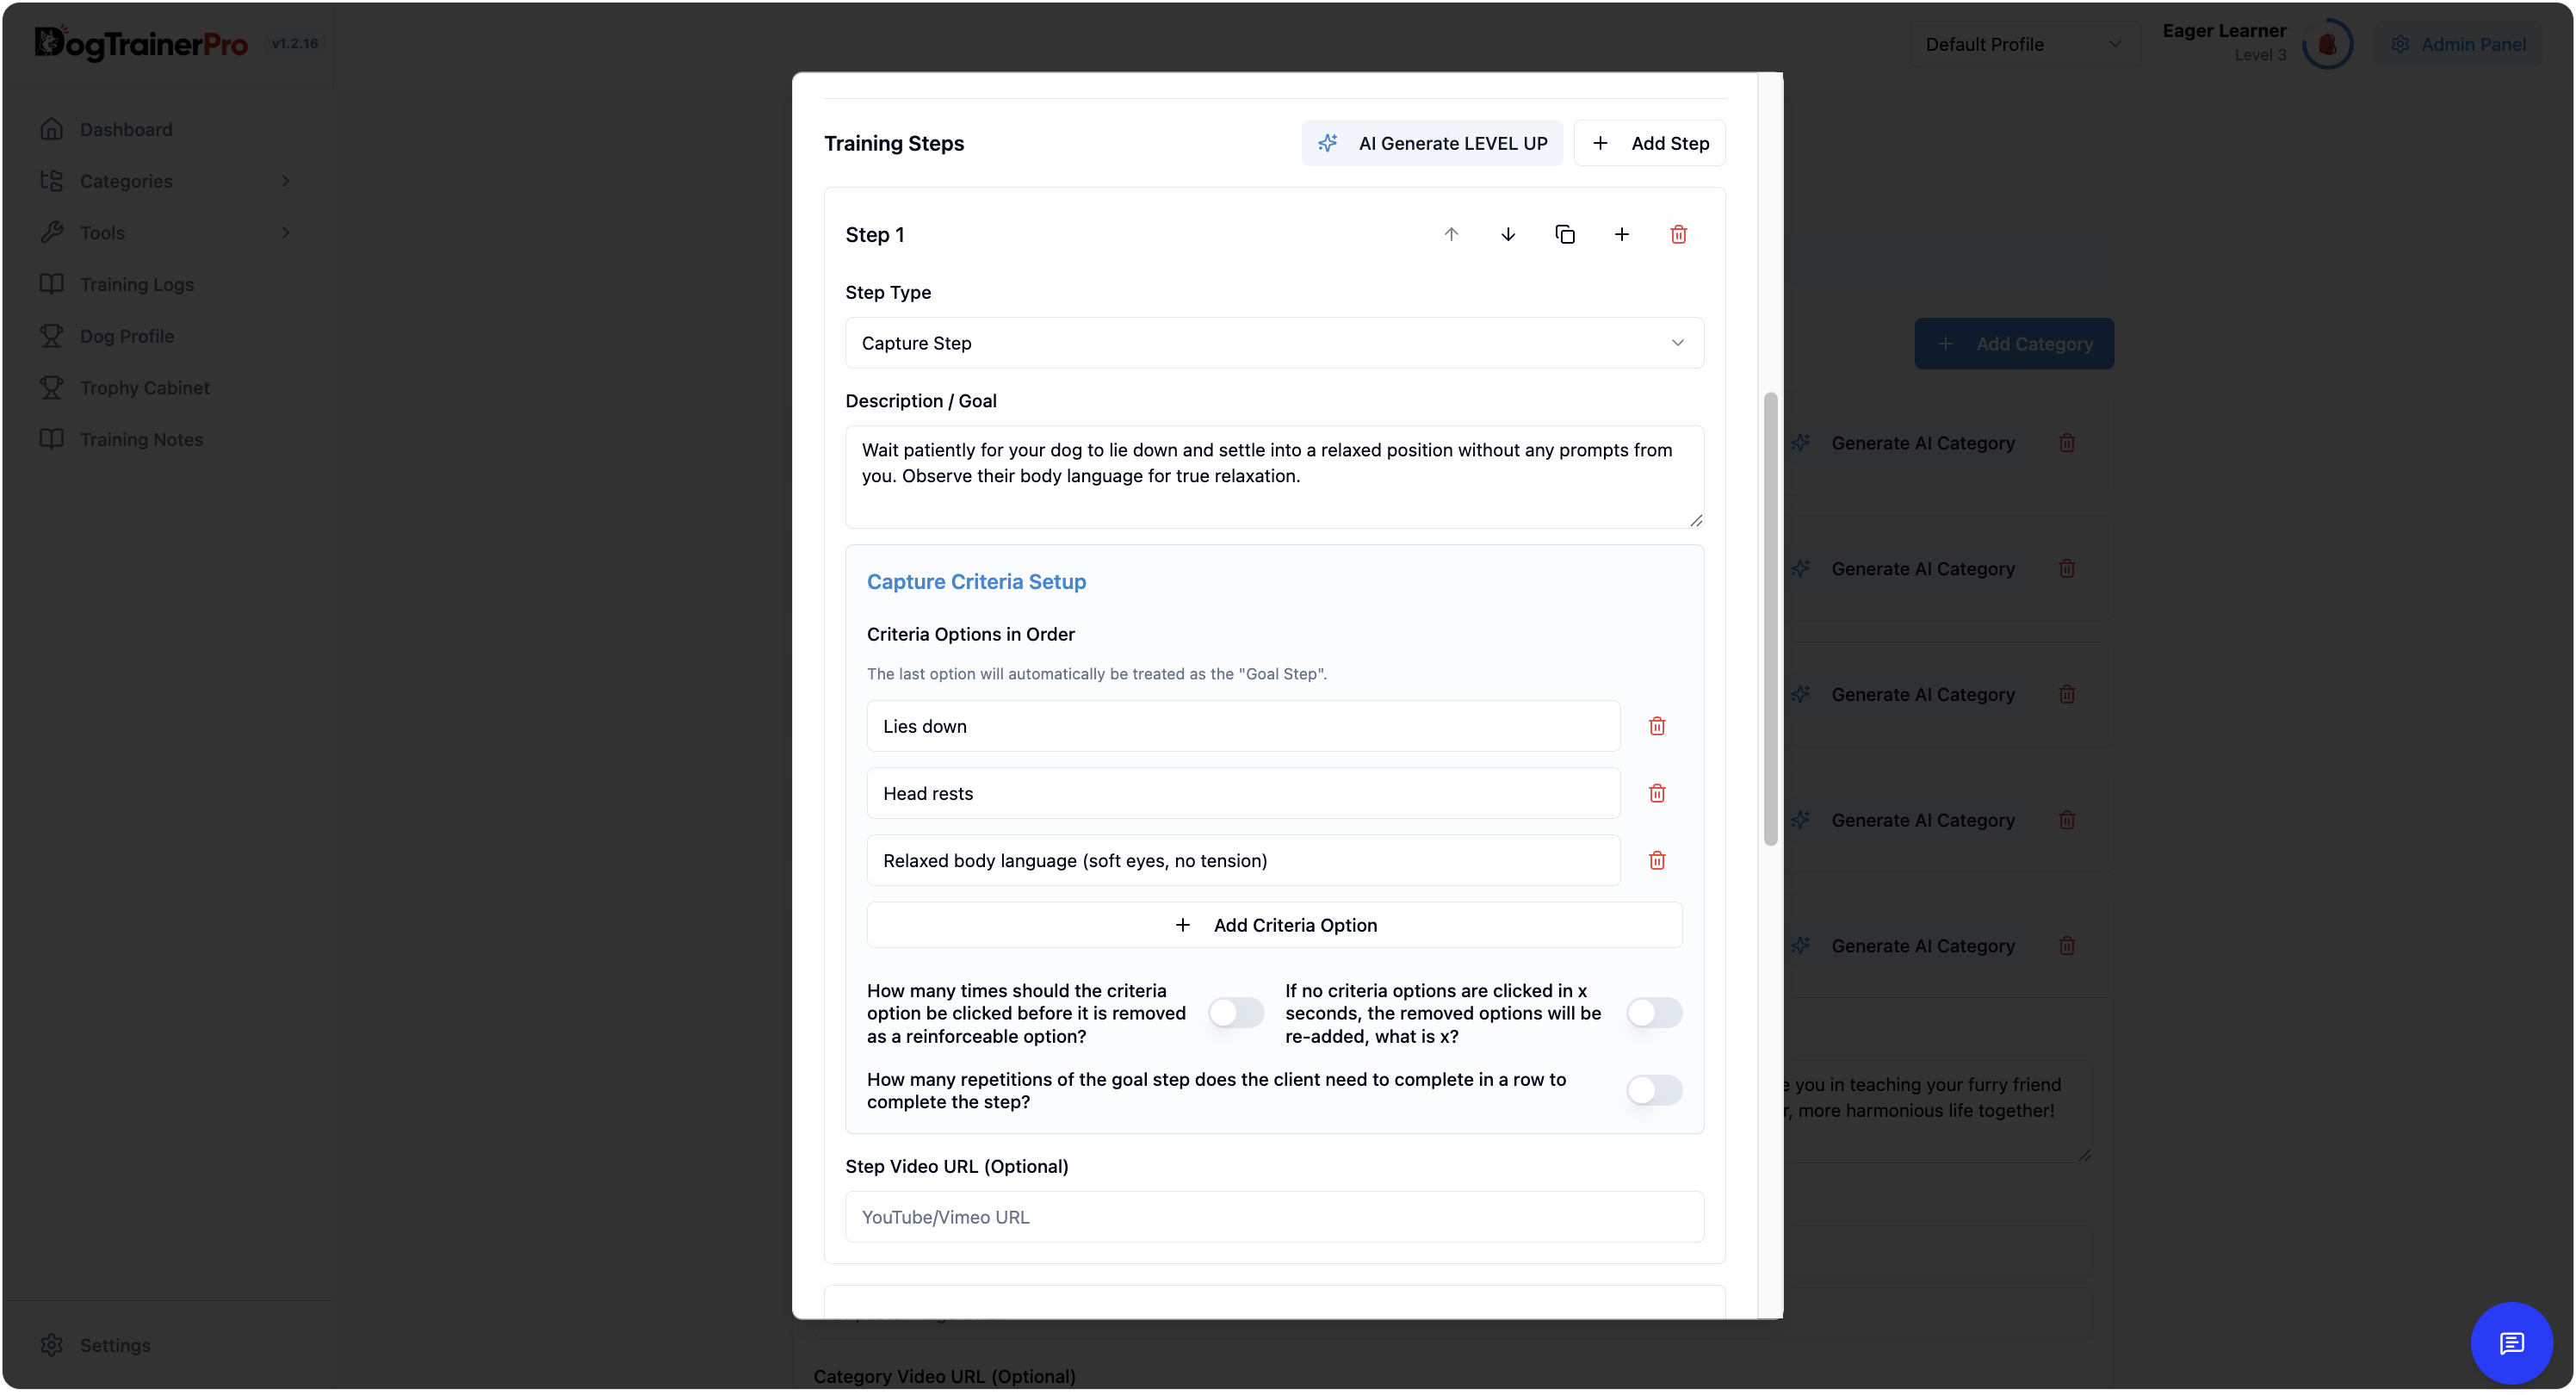
Task: Click the Training Notes book icon
Action: tap(52, 439)
